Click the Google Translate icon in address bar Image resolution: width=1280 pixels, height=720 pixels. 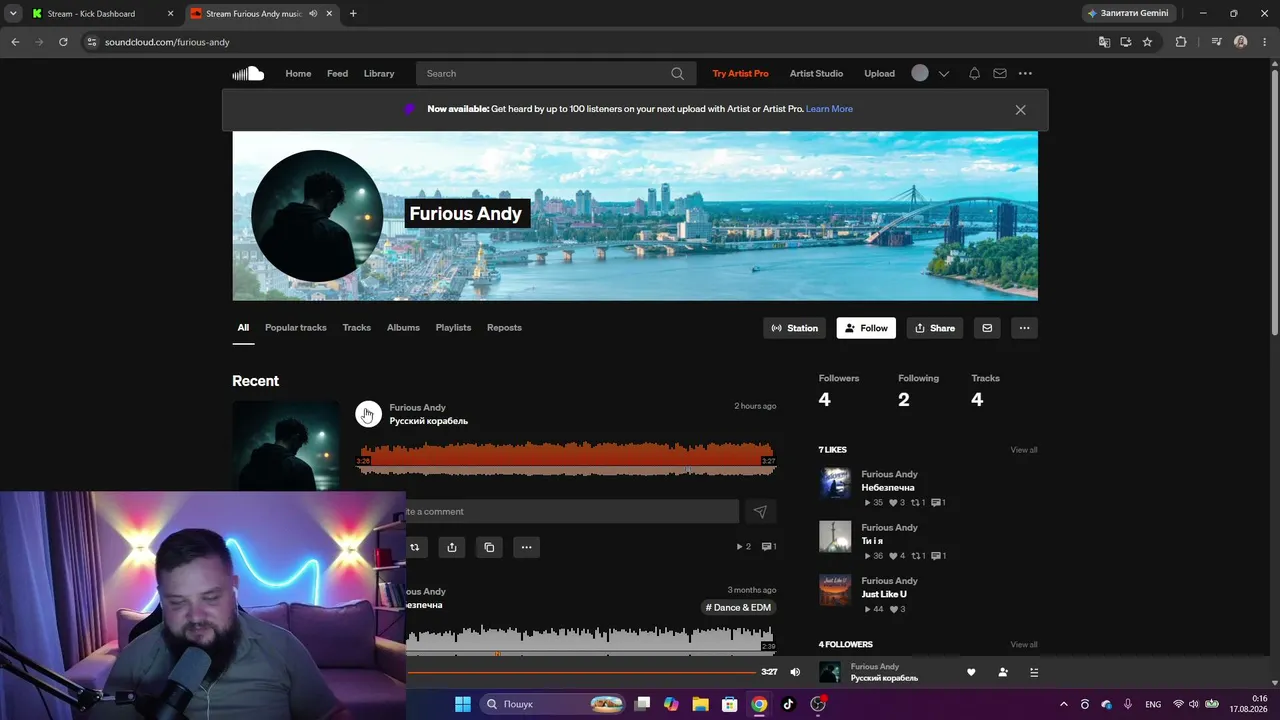[1104, 42]
